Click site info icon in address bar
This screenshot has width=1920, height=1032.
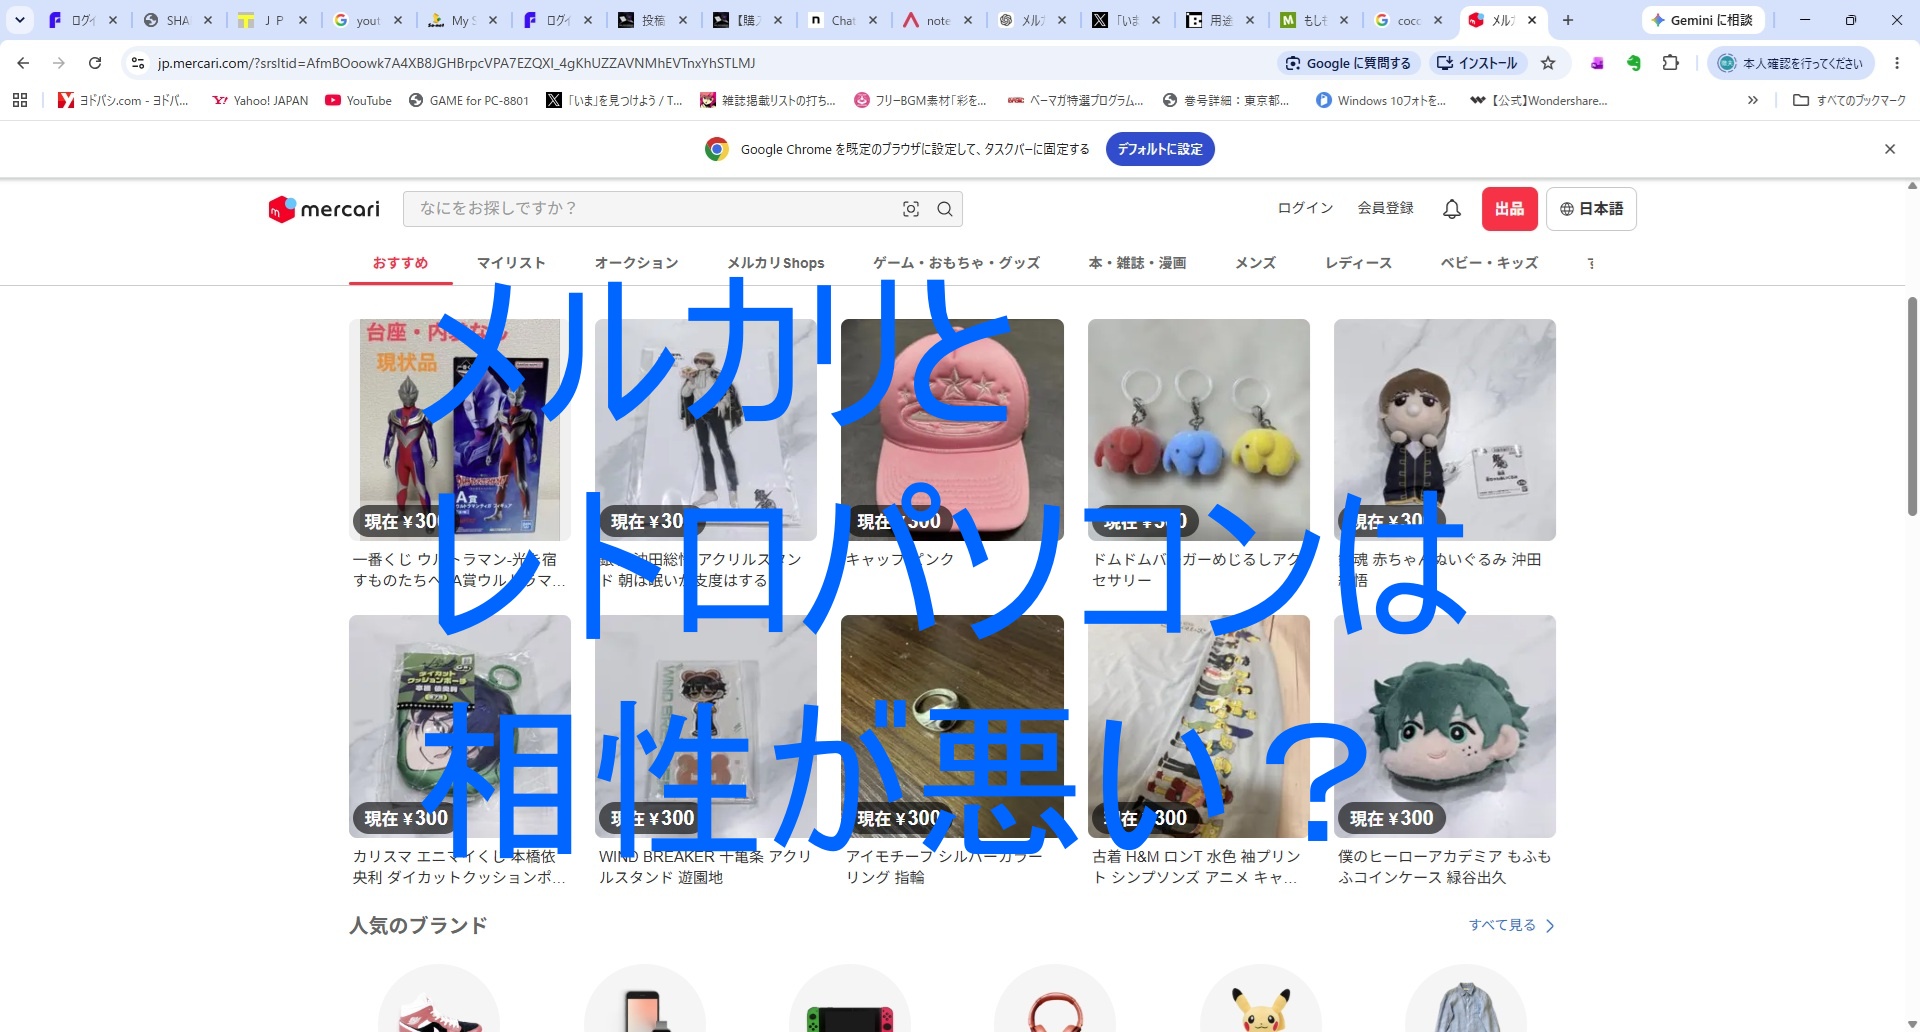pyautogui.click(x=138, y=63)
